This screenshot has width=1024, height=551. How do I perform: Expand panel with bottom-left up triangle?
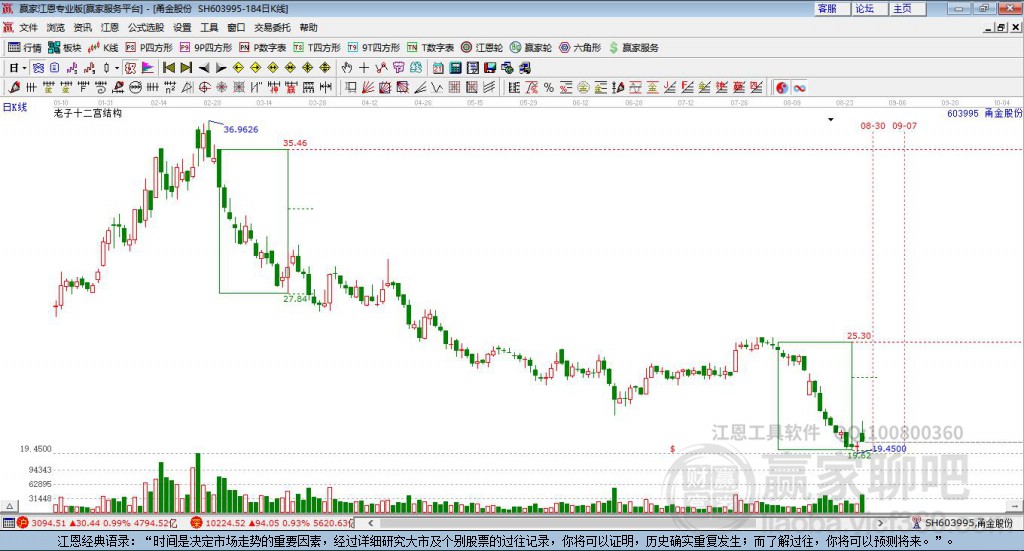[x=9, y=506]
